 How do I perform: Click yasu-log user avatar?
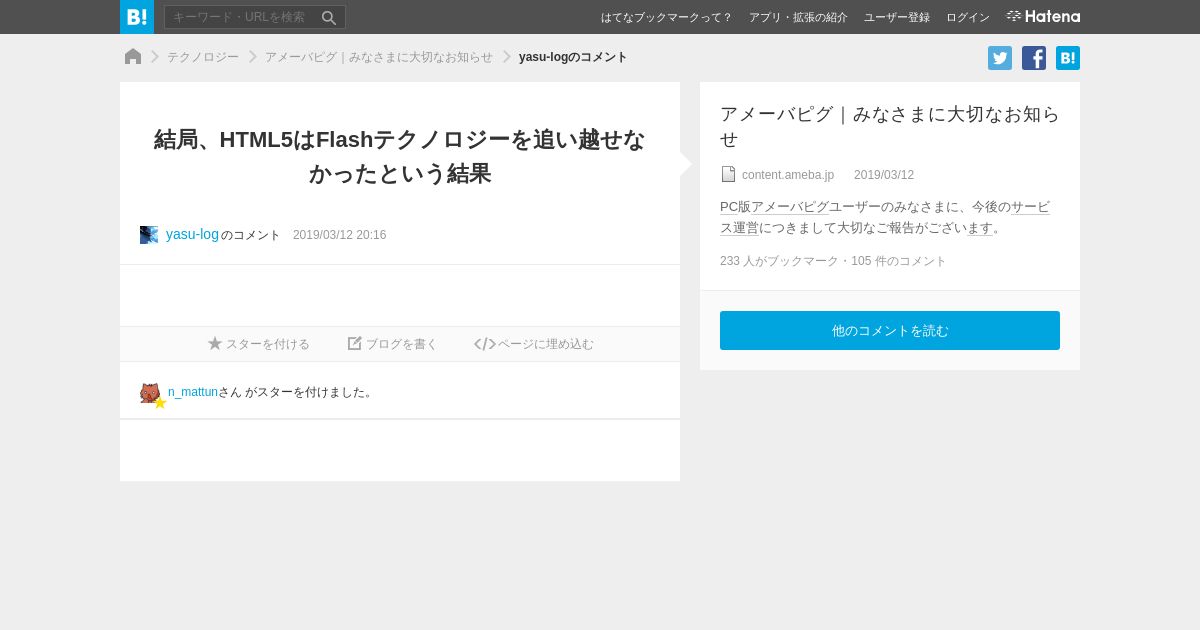[x=149, y=235]
